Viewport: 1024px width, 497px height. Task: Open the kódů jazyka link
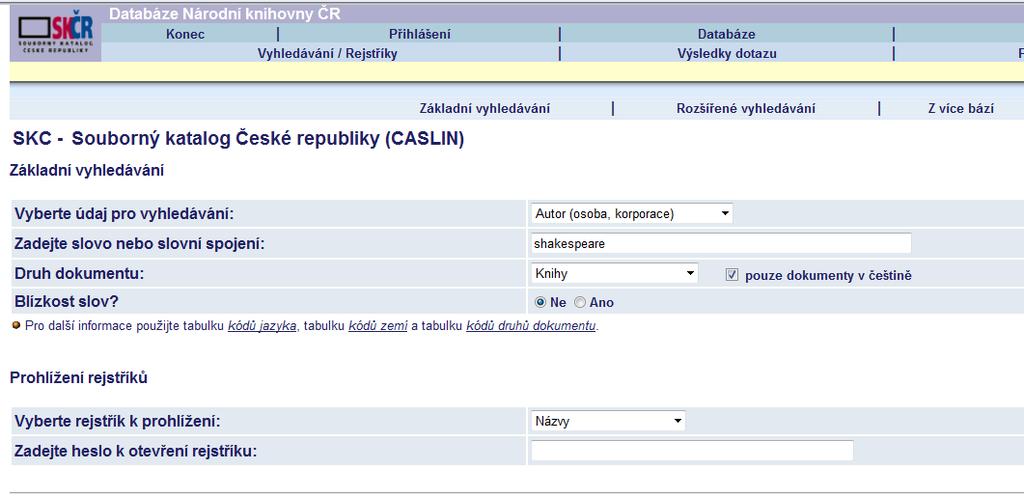click(262, 326)
